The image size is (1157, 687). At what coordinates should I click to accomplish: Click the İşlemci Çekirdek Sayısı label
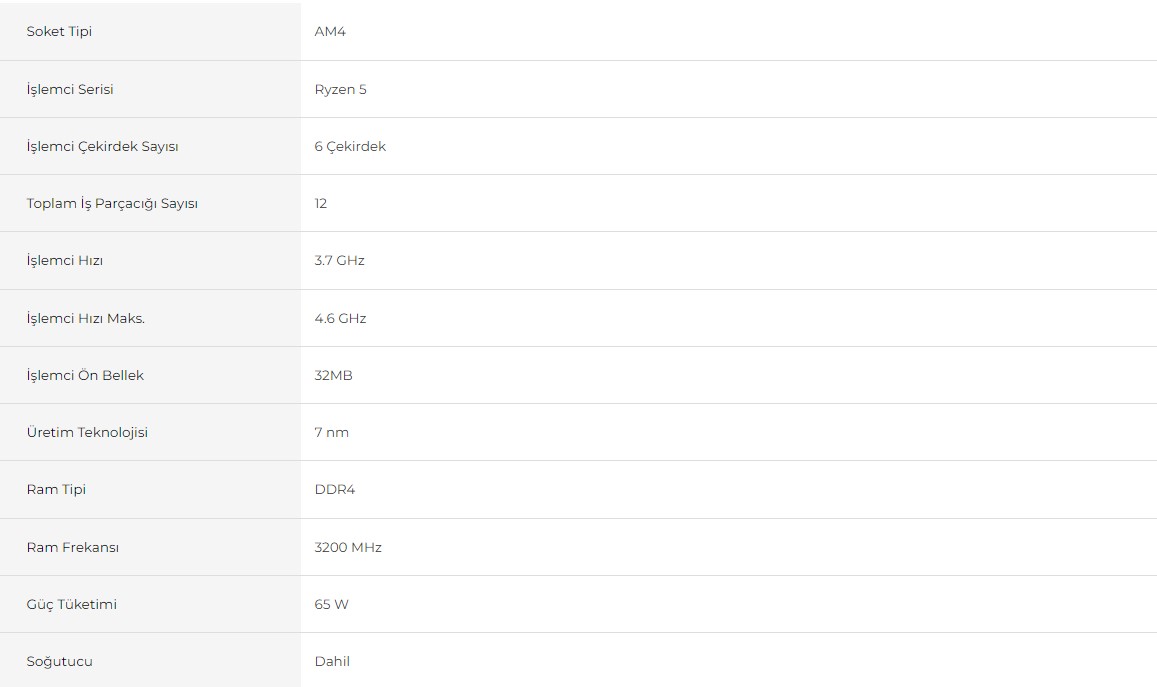click(103, 146)
